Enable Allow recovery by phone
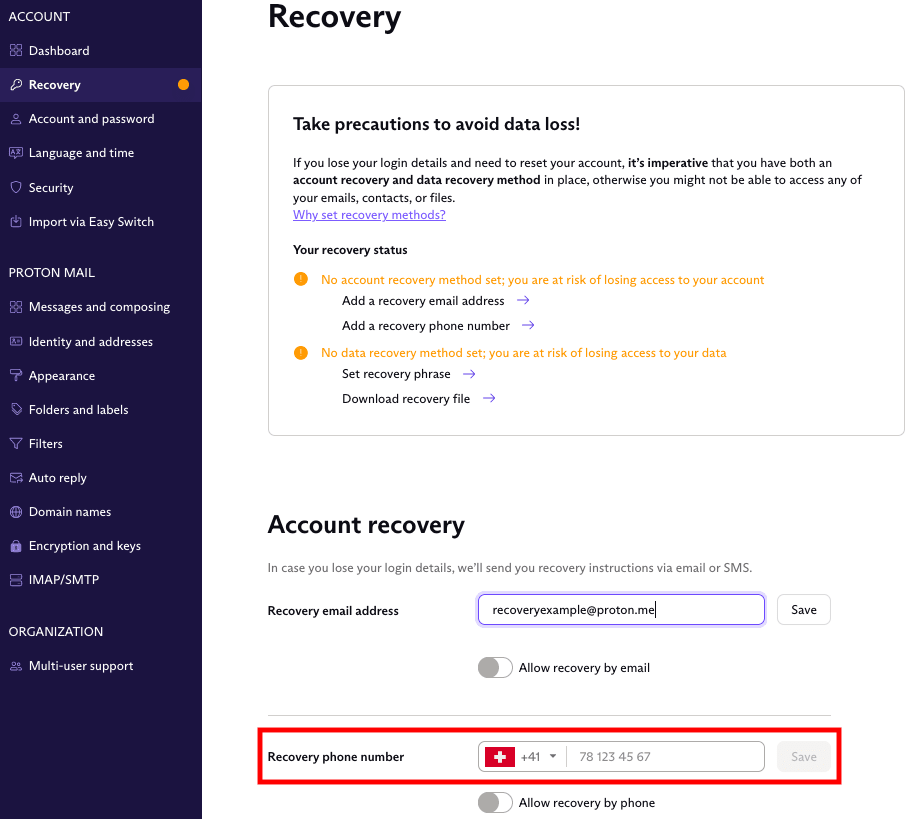916x819 pixels. [494, 803]
